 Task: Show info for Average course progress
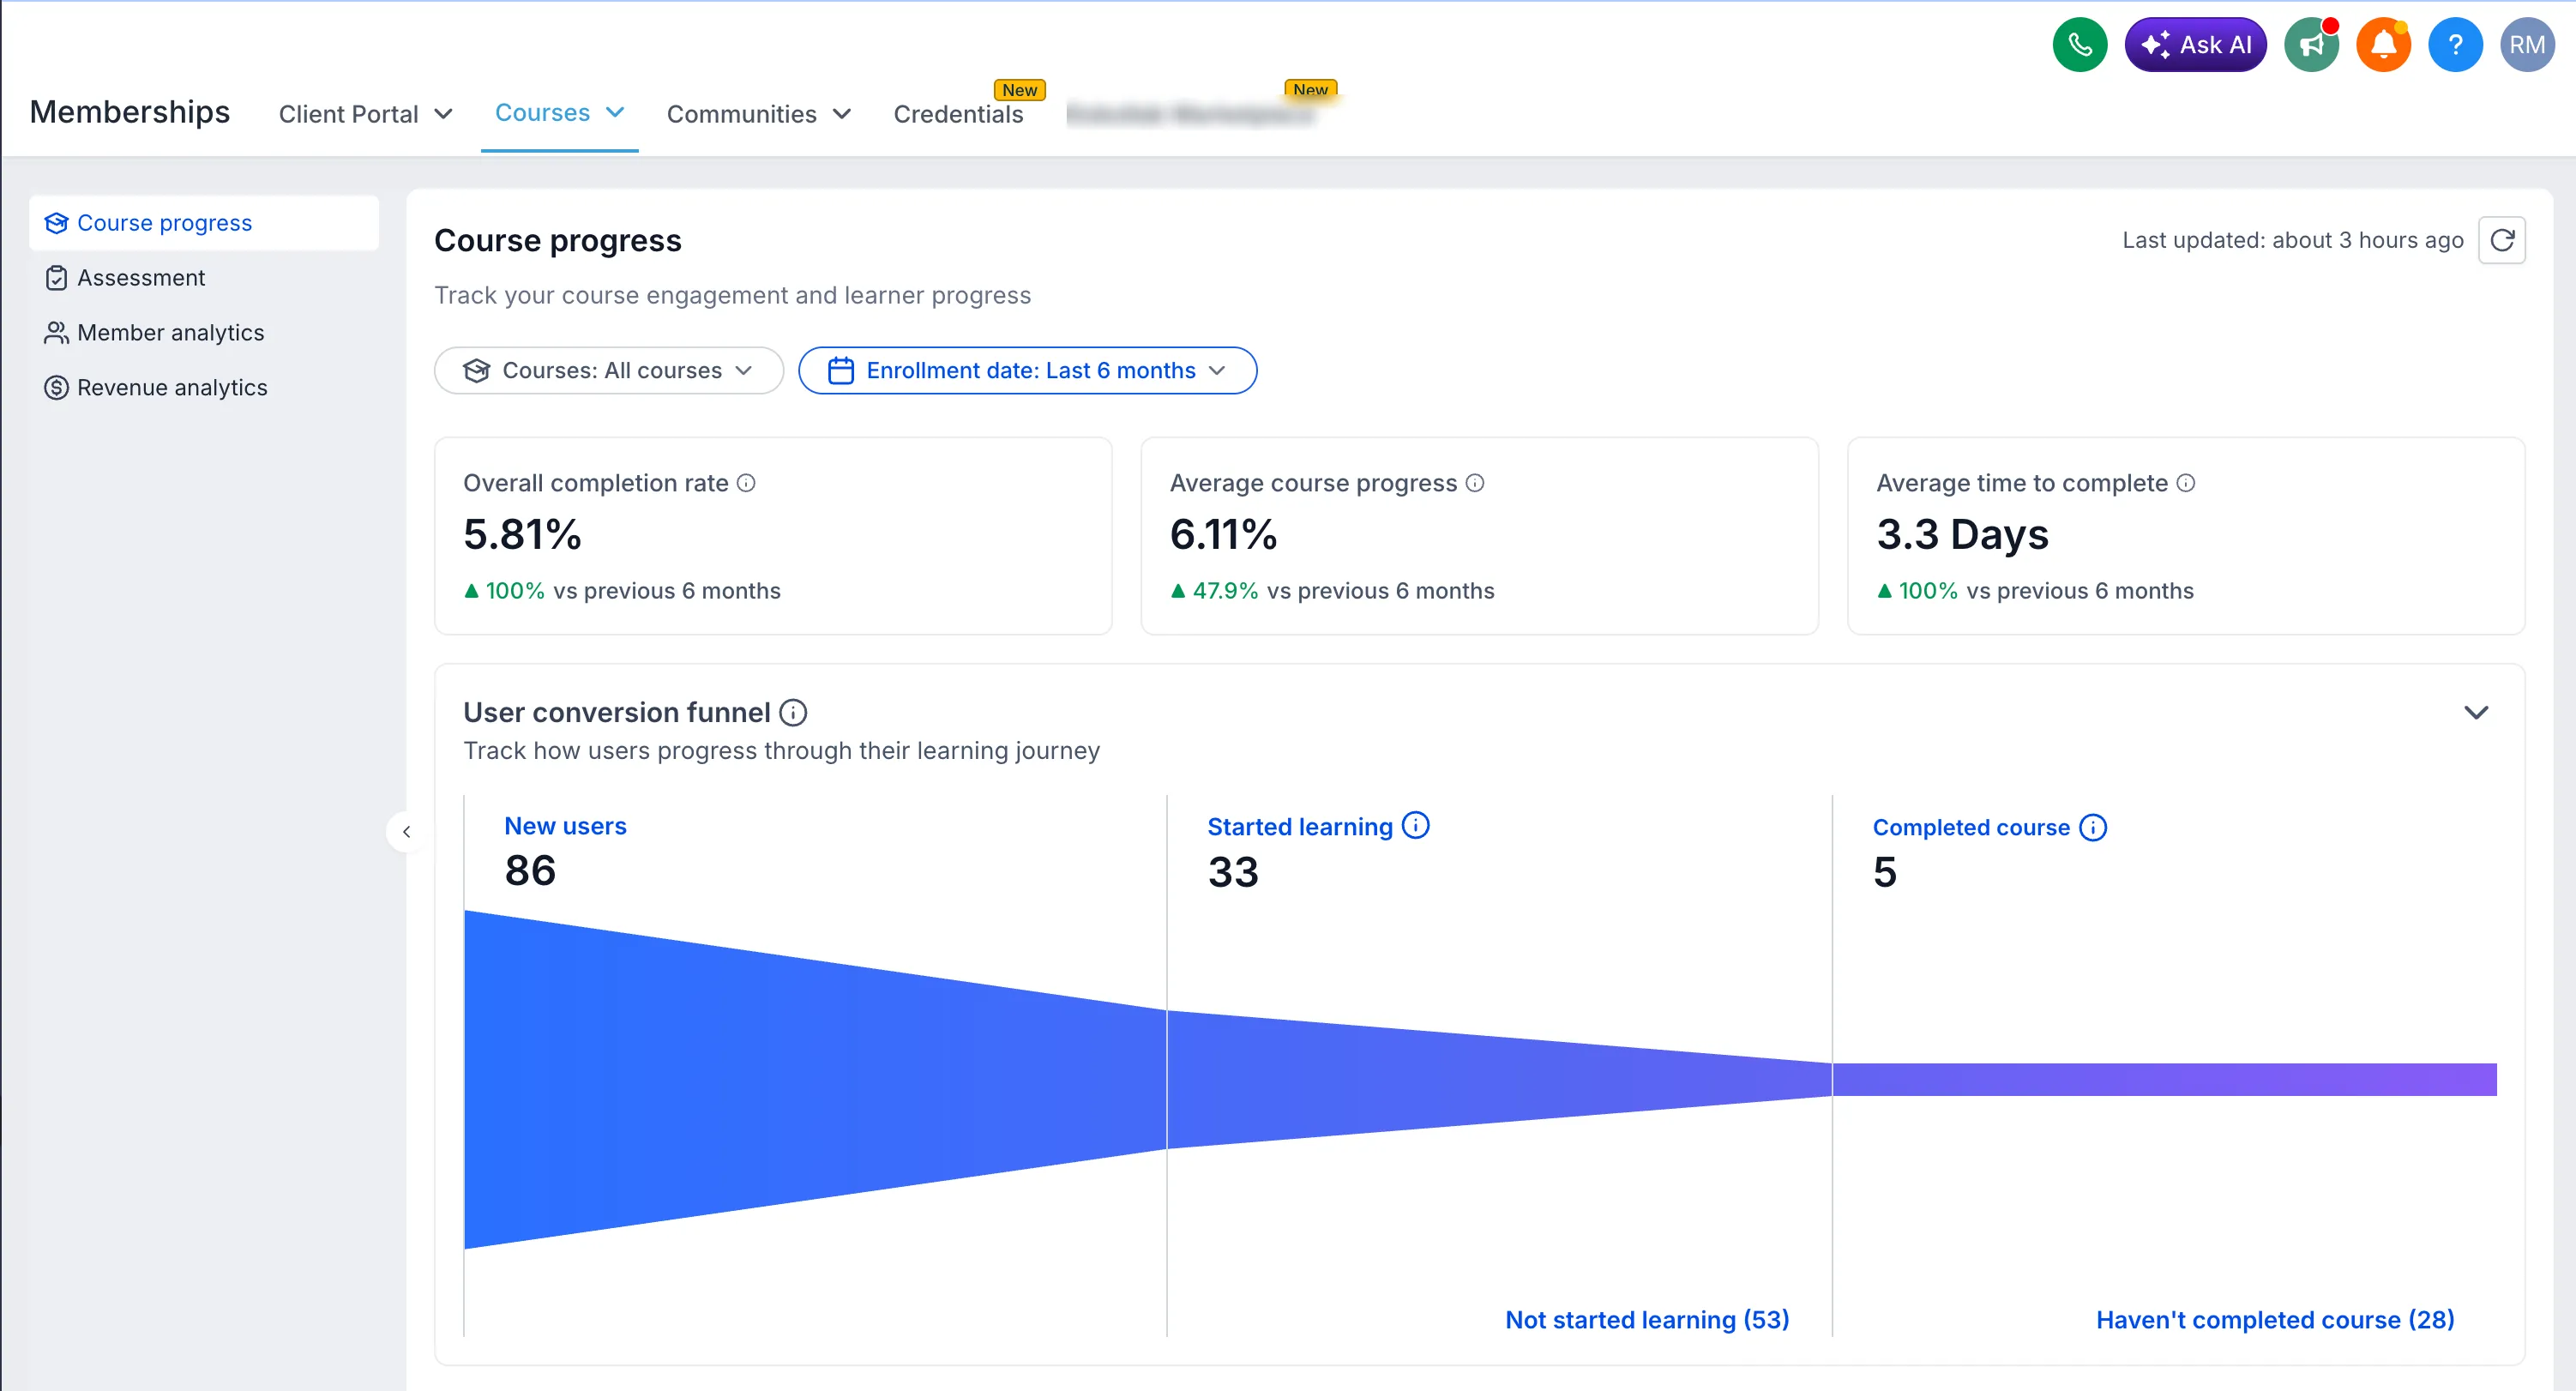[1475, 483]
